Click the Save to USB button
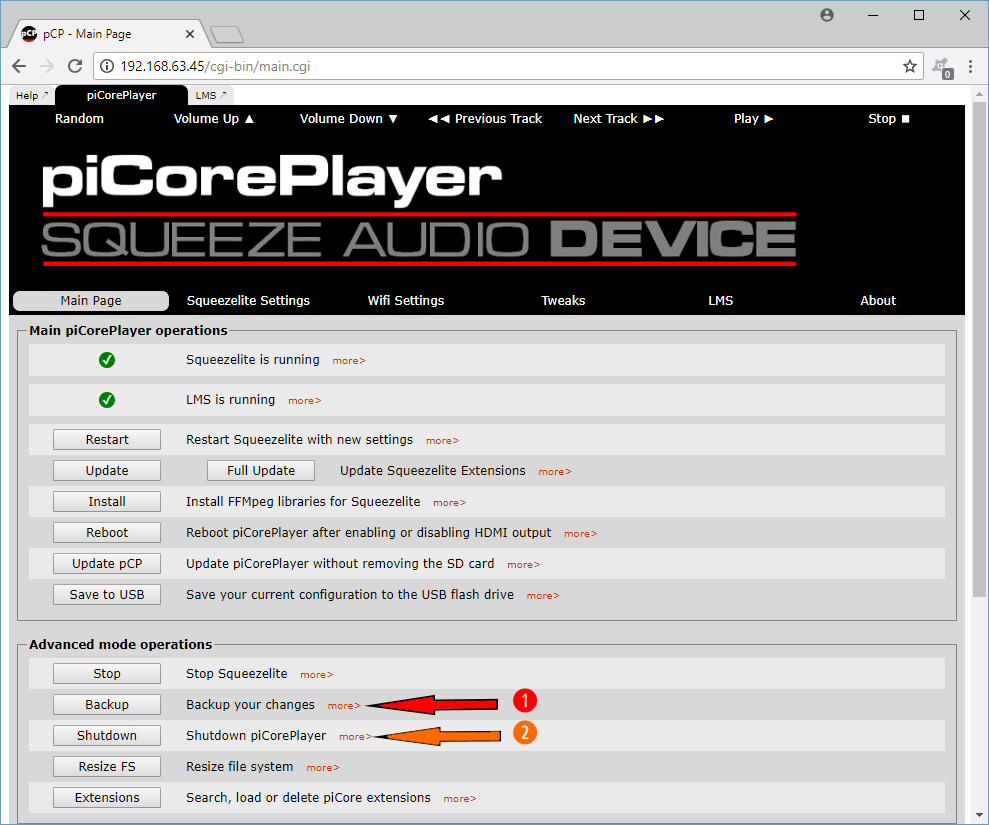 [107, 594]
